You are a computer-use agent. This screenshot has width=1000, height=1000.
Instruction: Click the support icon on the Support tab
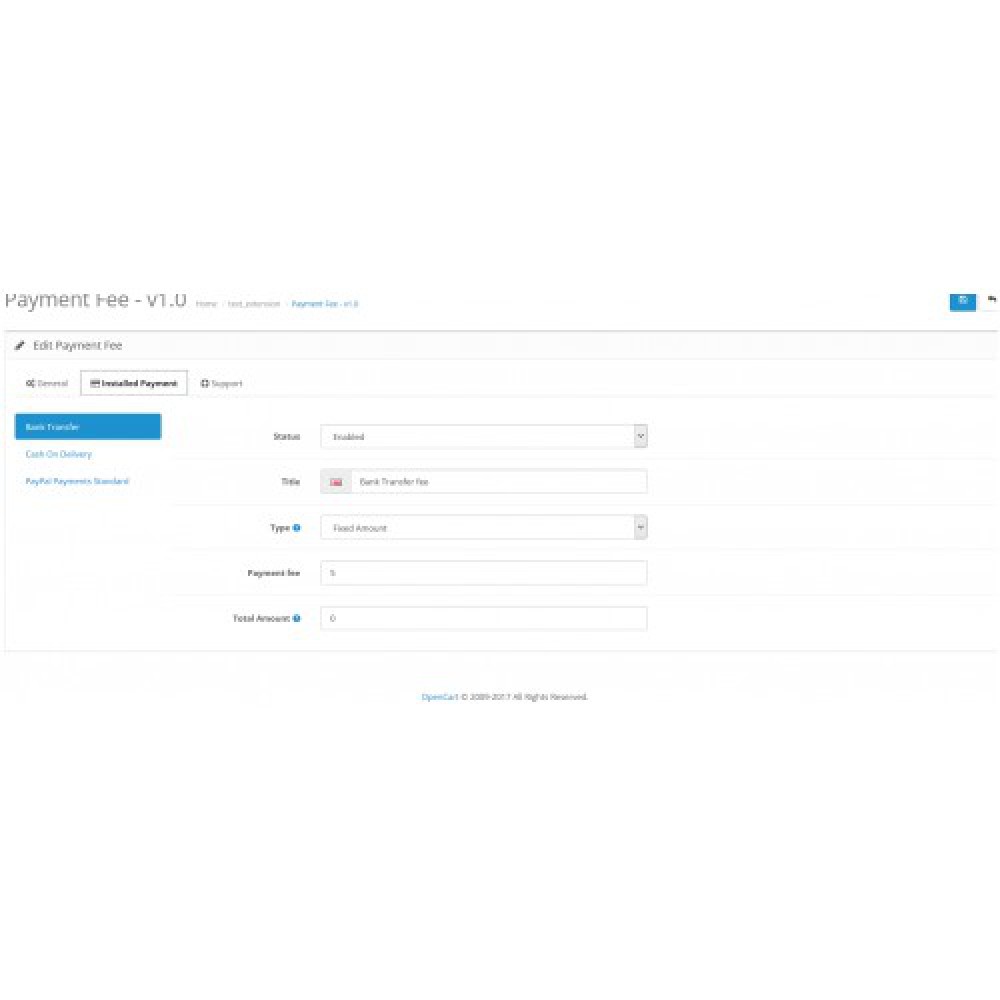tap(204, 383)
